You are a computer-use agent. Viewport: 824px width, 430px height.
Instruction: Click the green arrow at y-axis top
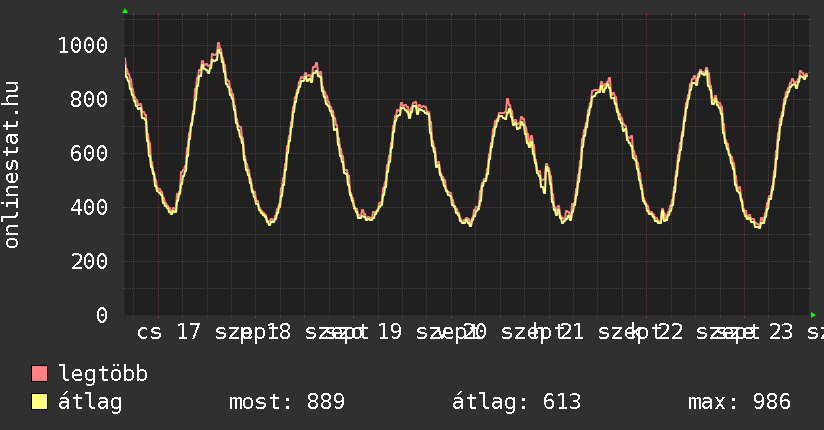pyautogui.click(x=125, y=11)
